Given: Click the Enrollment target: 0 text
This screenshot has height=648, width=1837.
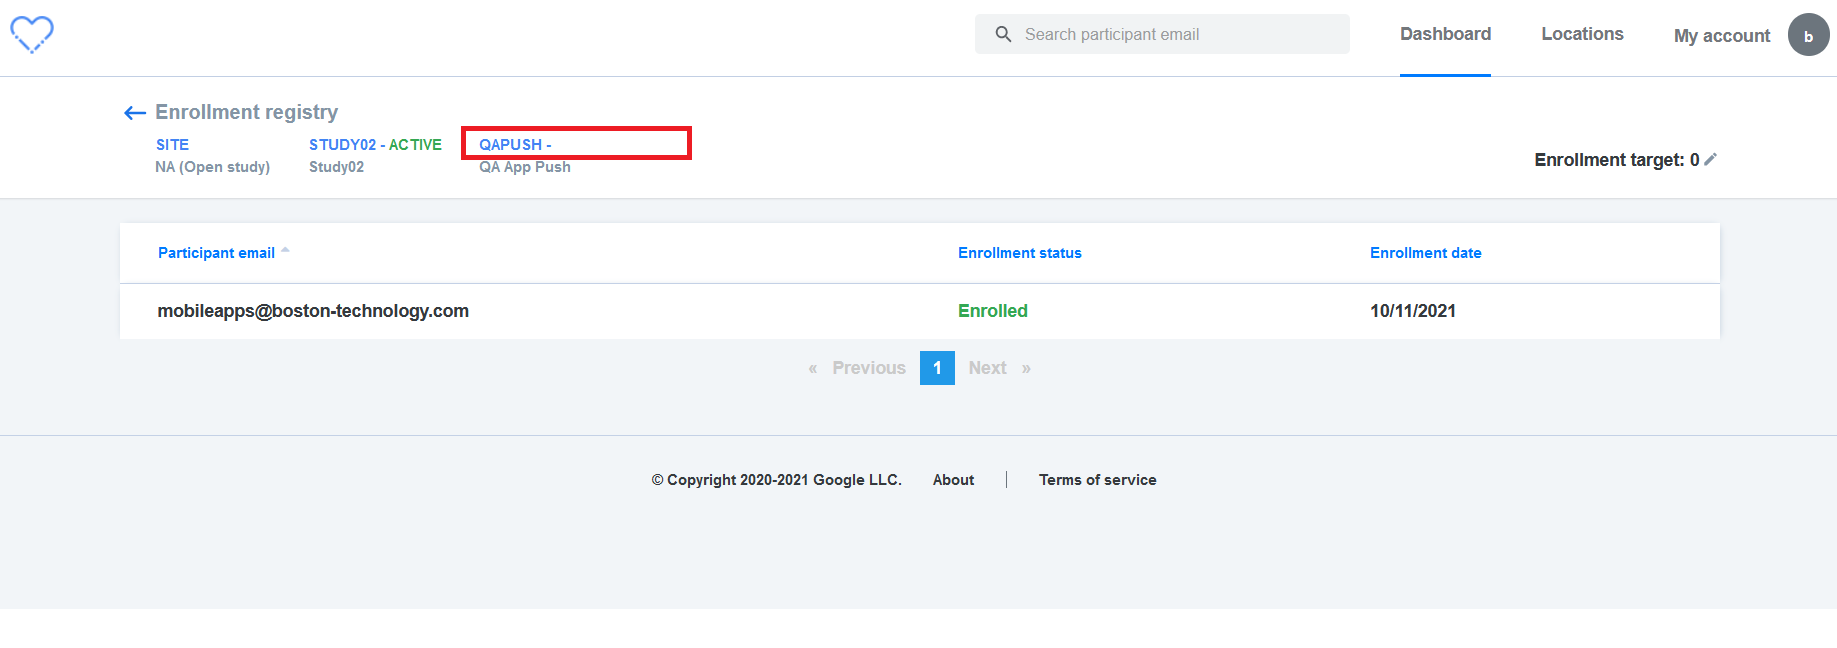Looking at the screenshot, I should (1617, 160).
